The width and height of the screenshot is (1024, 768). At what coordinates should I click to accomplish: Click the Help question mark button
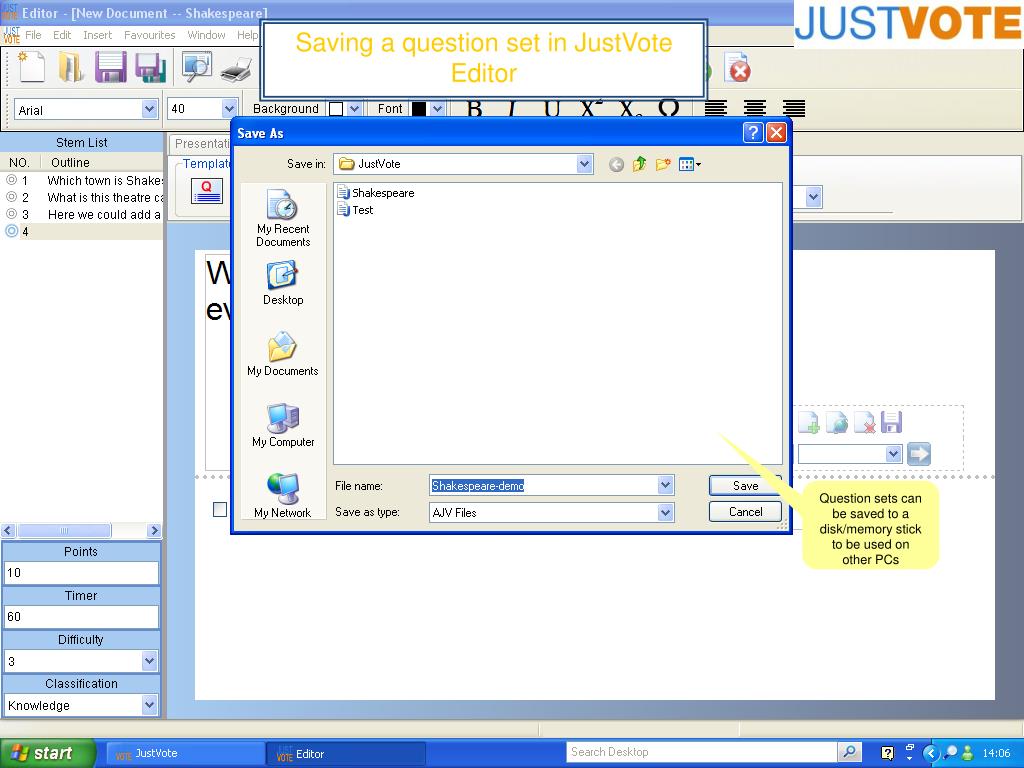(753, 133)
